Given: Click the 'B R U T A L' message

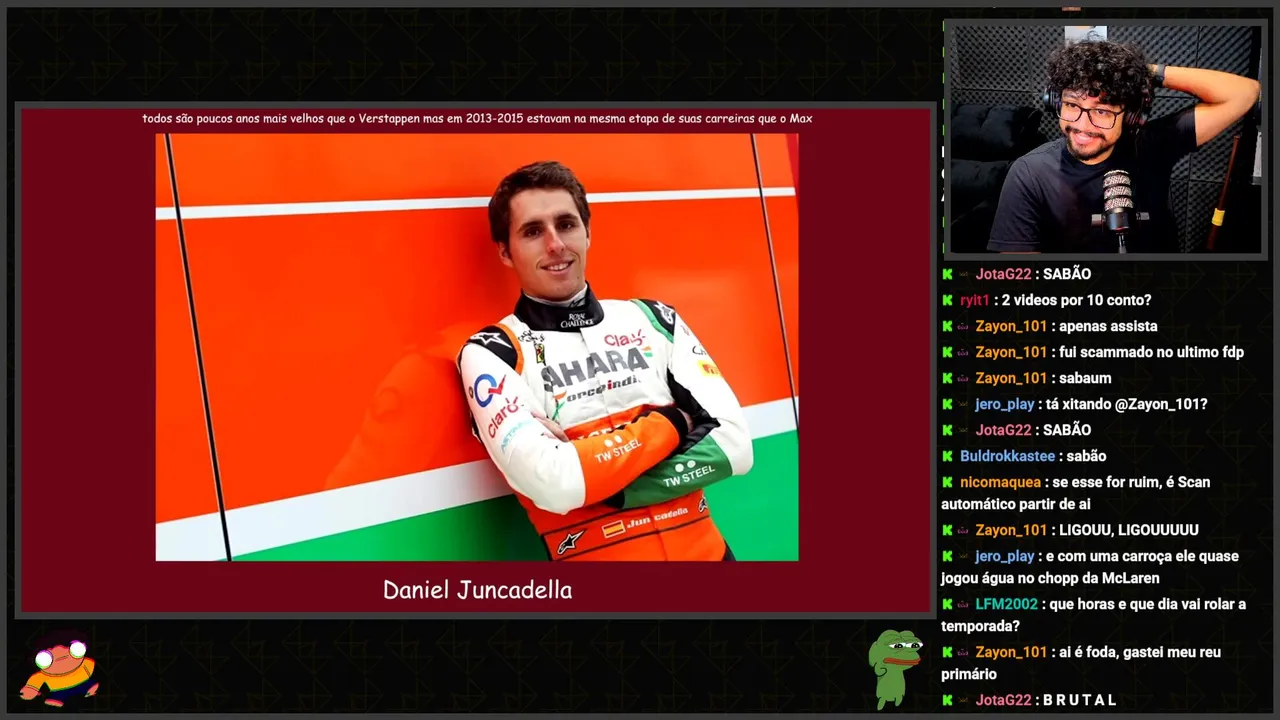Looking at the screenshot, I should click(x=1079, y=700).
